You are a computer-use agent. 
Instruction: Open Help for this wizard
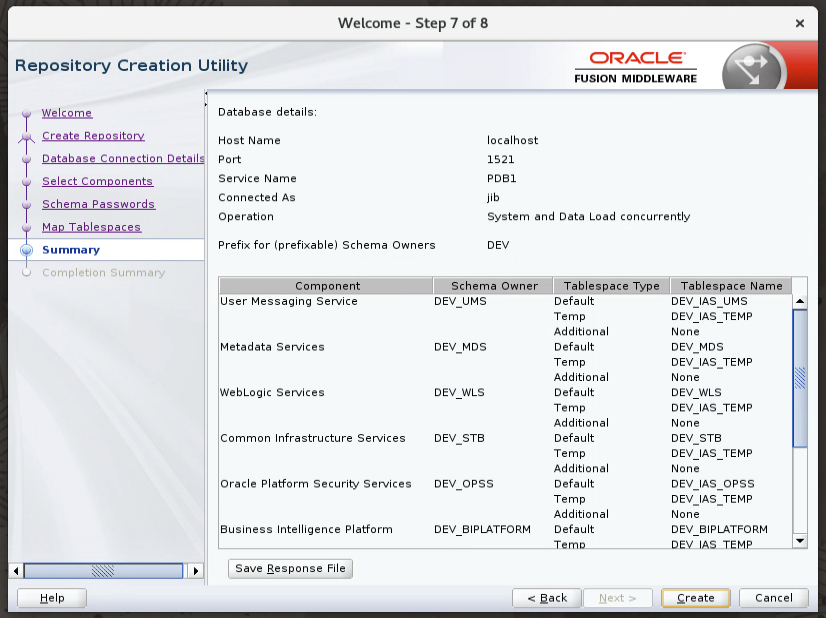coord(52,598)
